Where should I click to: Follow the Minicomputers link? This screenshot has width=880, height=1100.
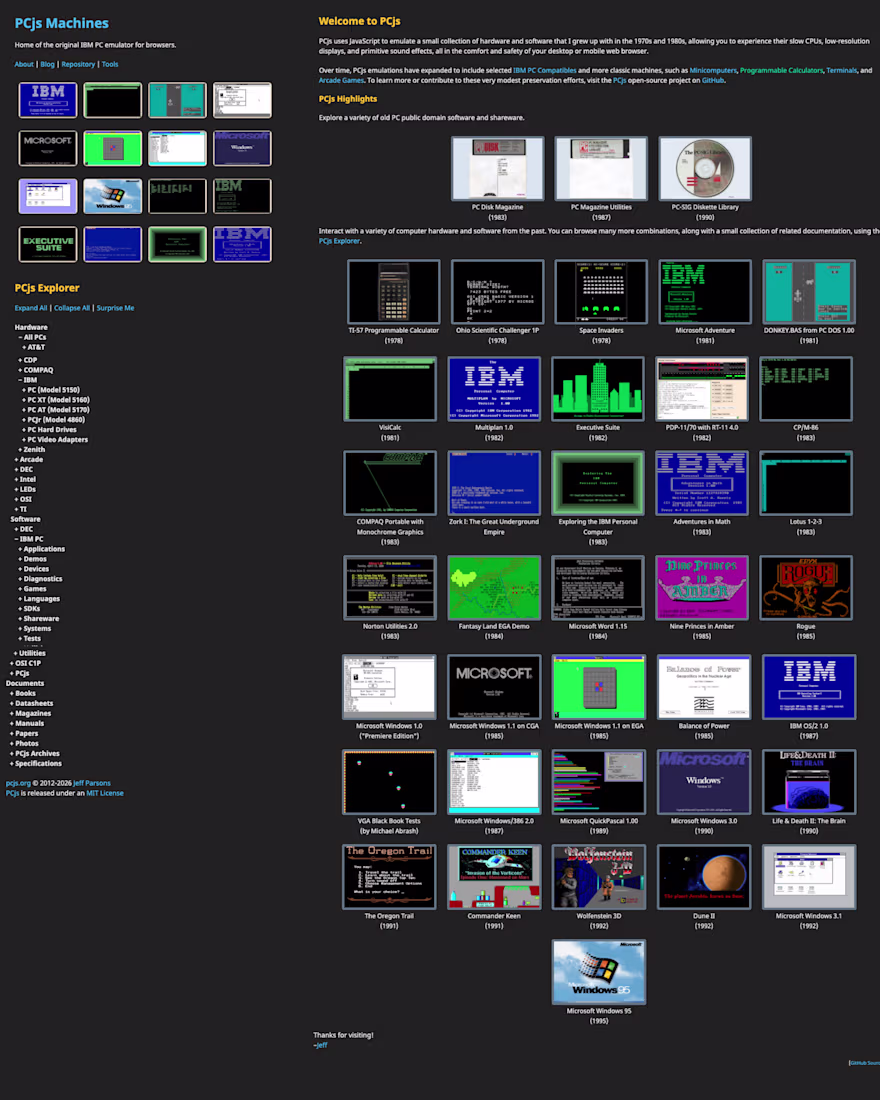[x=713, y=70]
